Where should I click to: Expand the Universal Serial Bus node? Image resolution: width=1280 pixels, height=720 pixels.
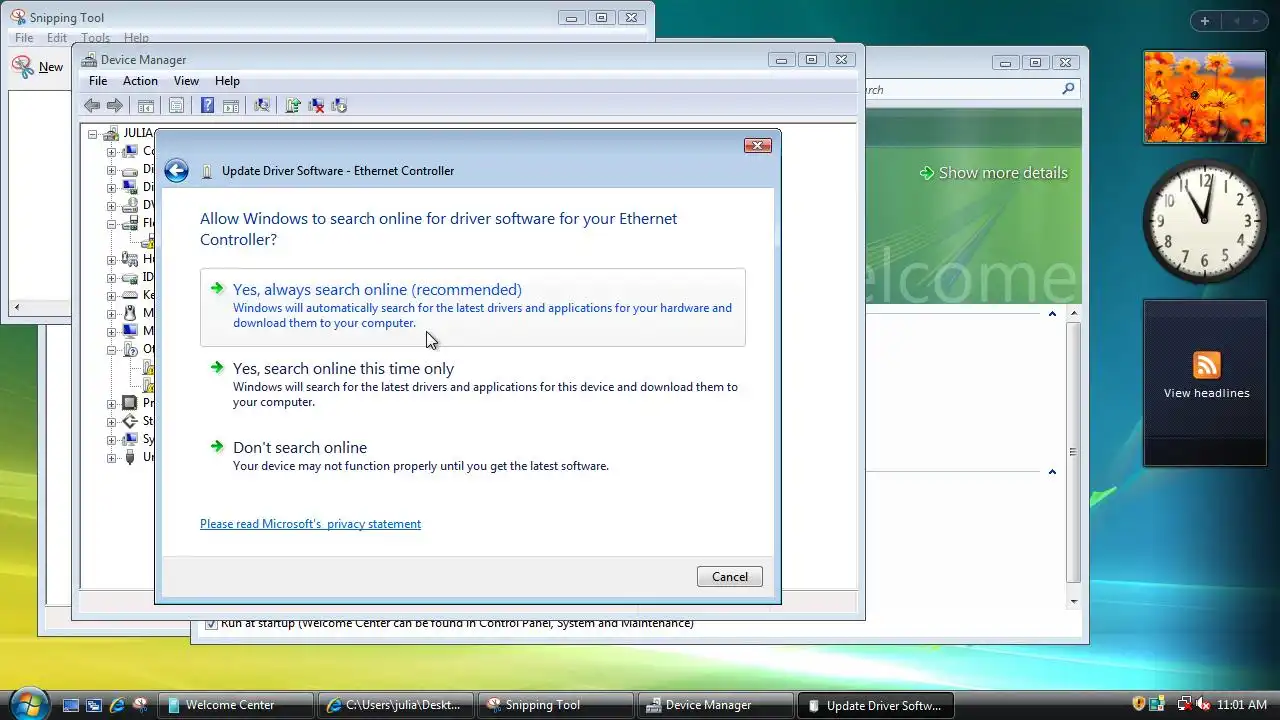(x=111, y=458)
